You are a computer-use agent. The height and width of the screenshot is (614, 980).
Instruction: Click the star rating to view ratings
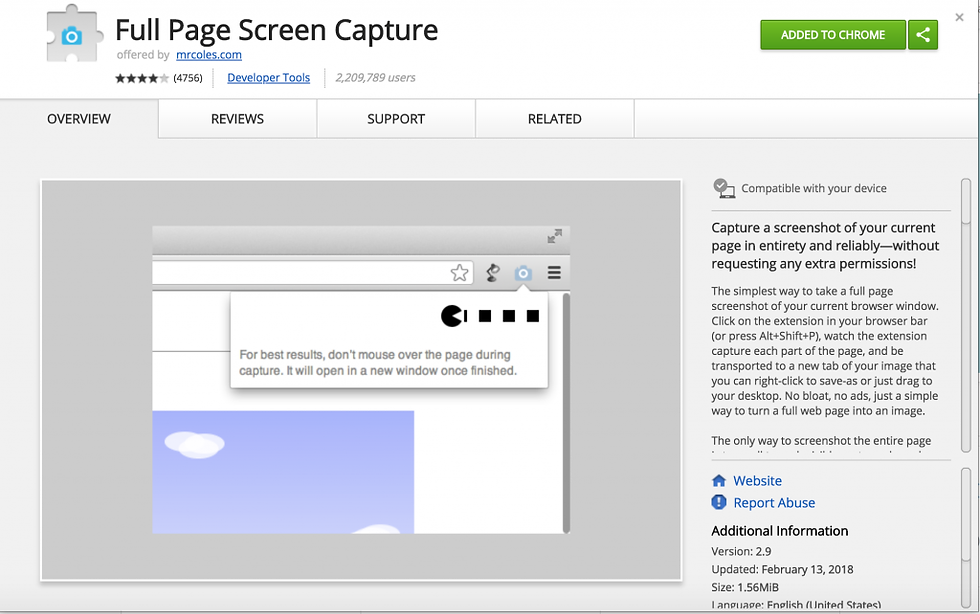142,78
